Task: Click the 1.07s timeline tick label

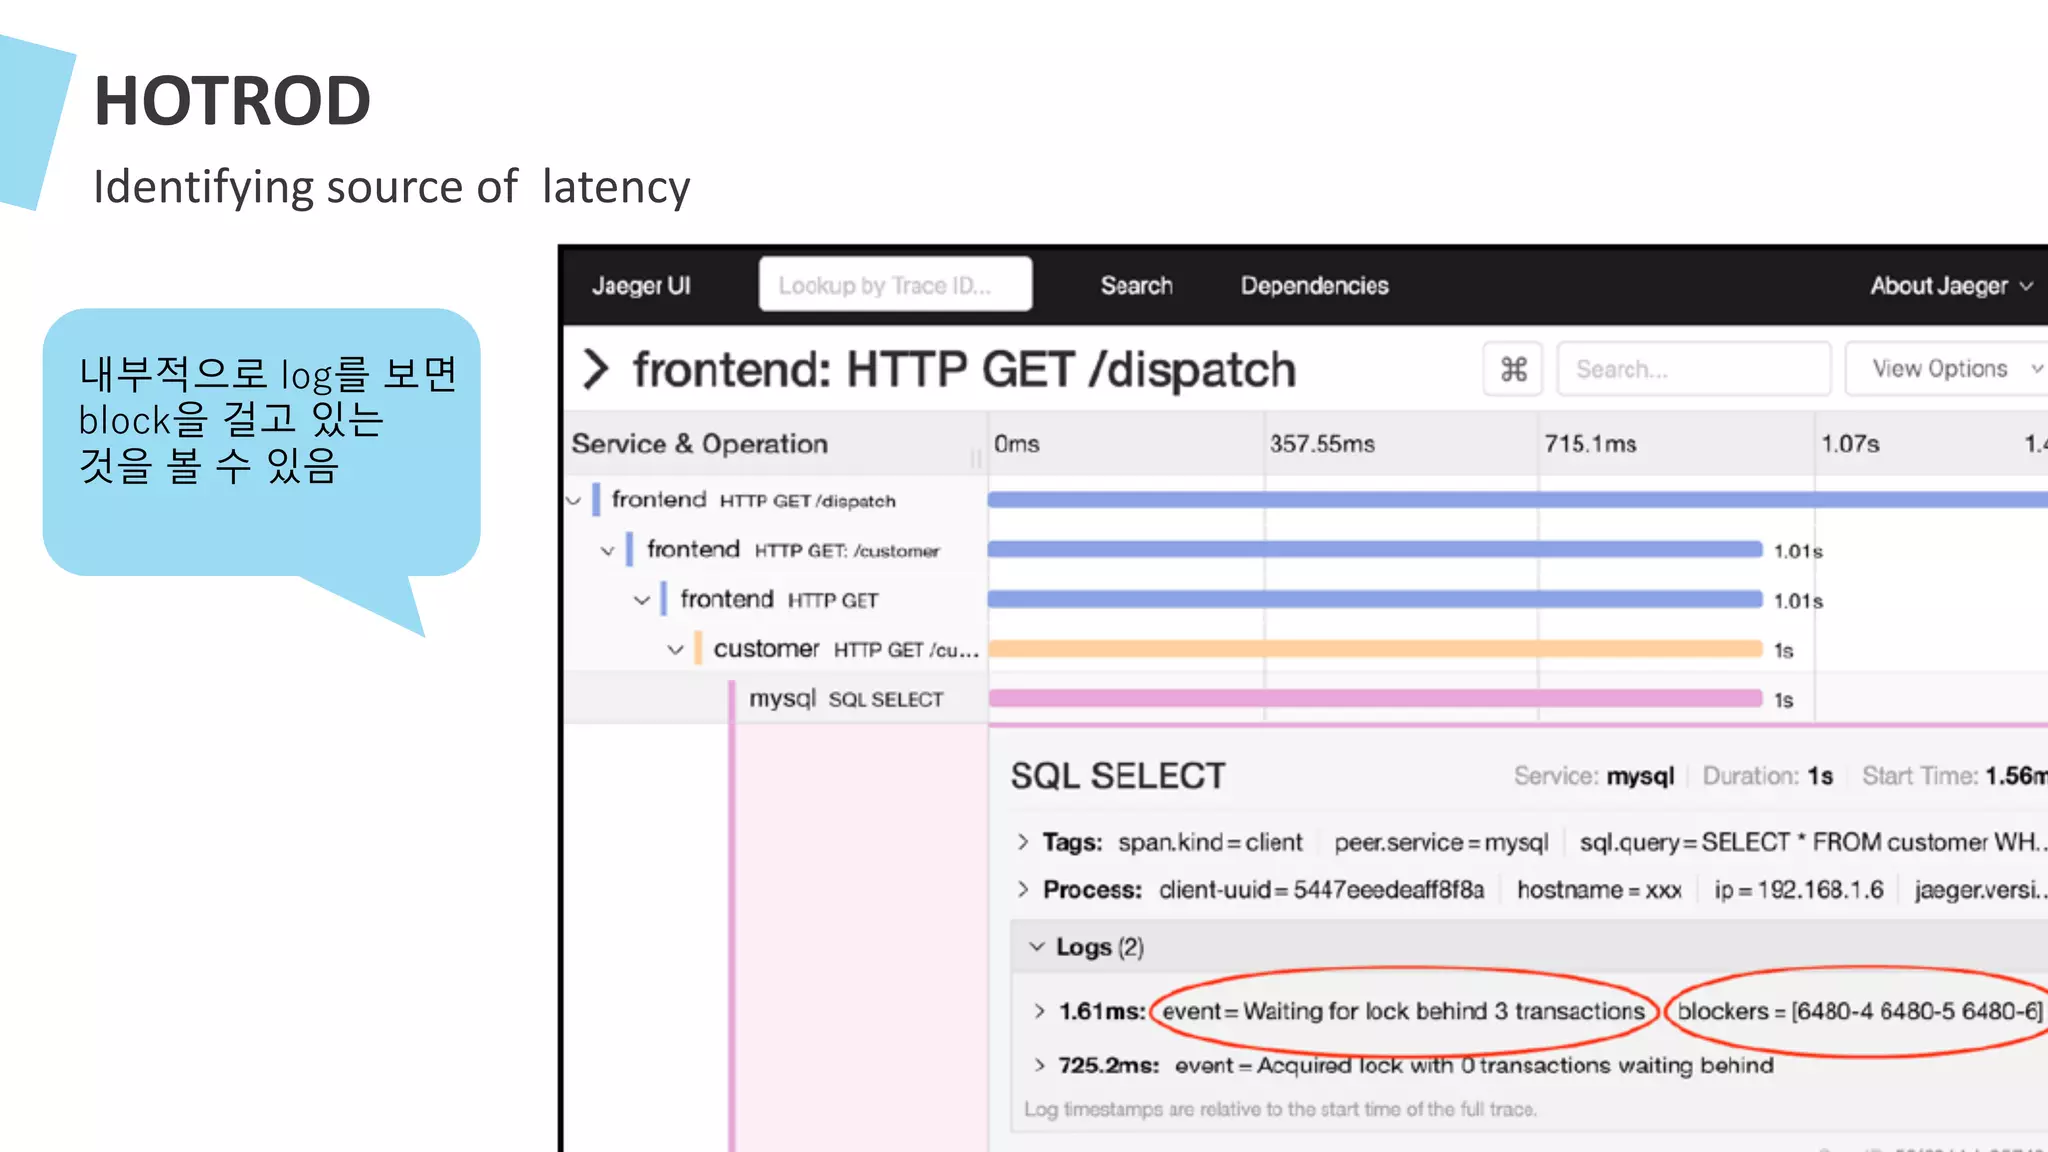Action: pos(1850,443)
